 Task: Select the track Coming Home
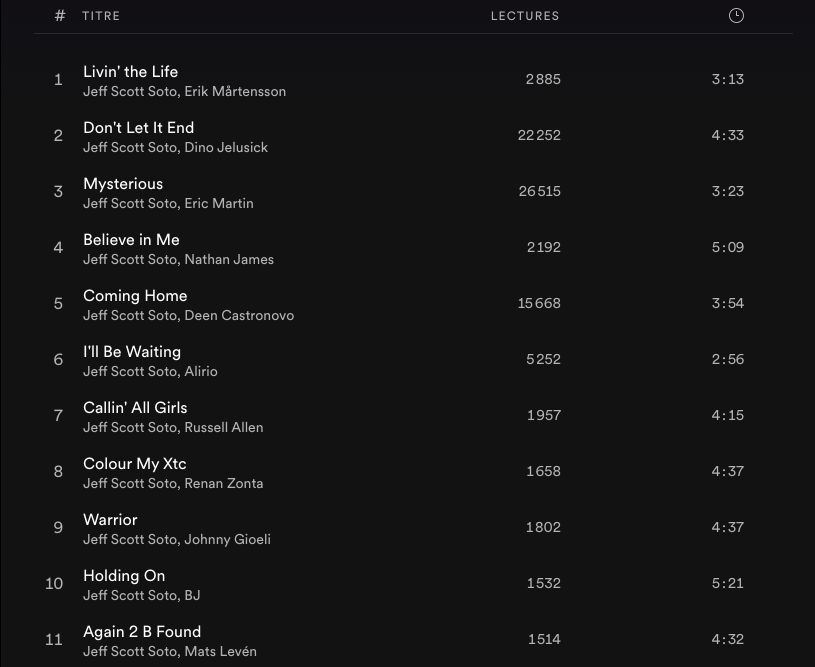click(x=135, y=296)
